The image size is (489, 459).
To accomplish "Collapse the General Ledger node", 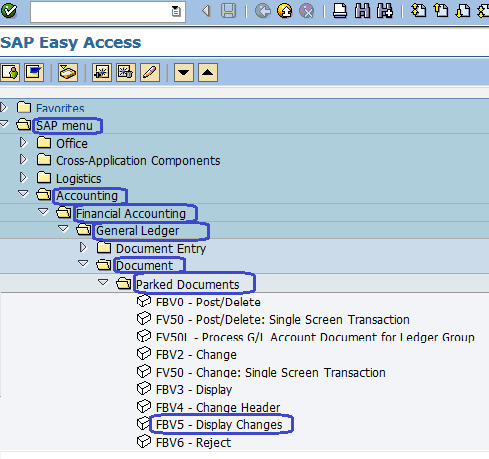I will (63, 229).
